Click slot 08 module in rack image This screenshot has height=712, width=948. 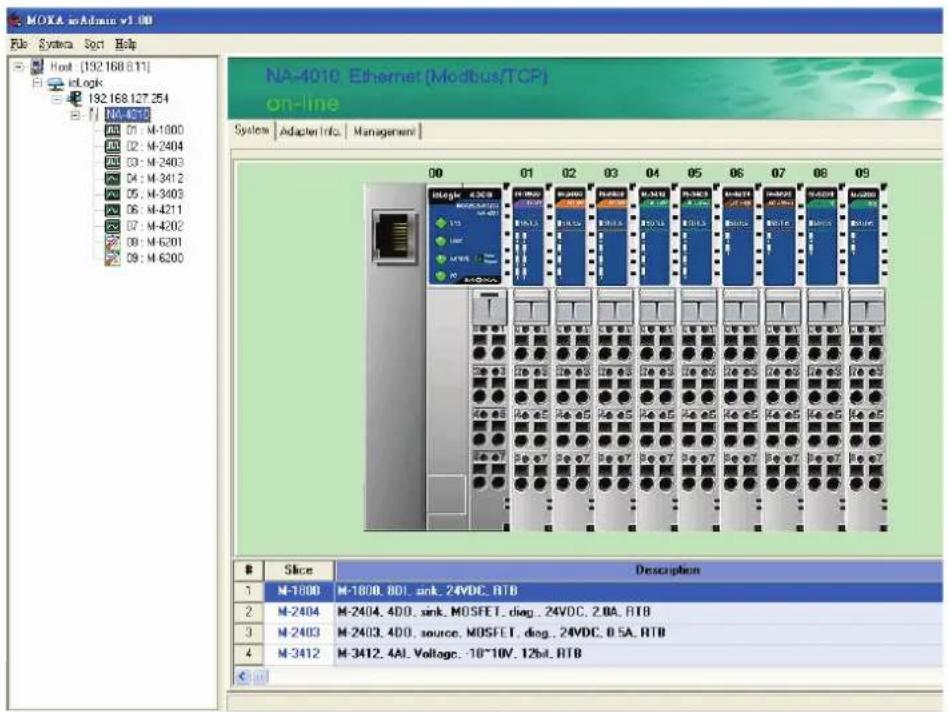[824, 357]
